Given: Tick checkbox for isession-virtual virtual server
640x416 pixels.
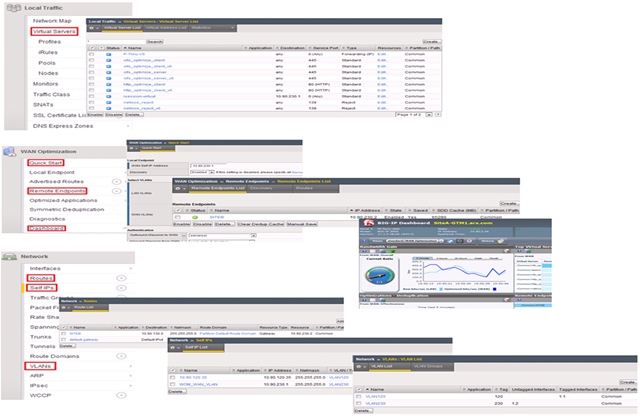Looking at the screenshot, I should point(91,96).
